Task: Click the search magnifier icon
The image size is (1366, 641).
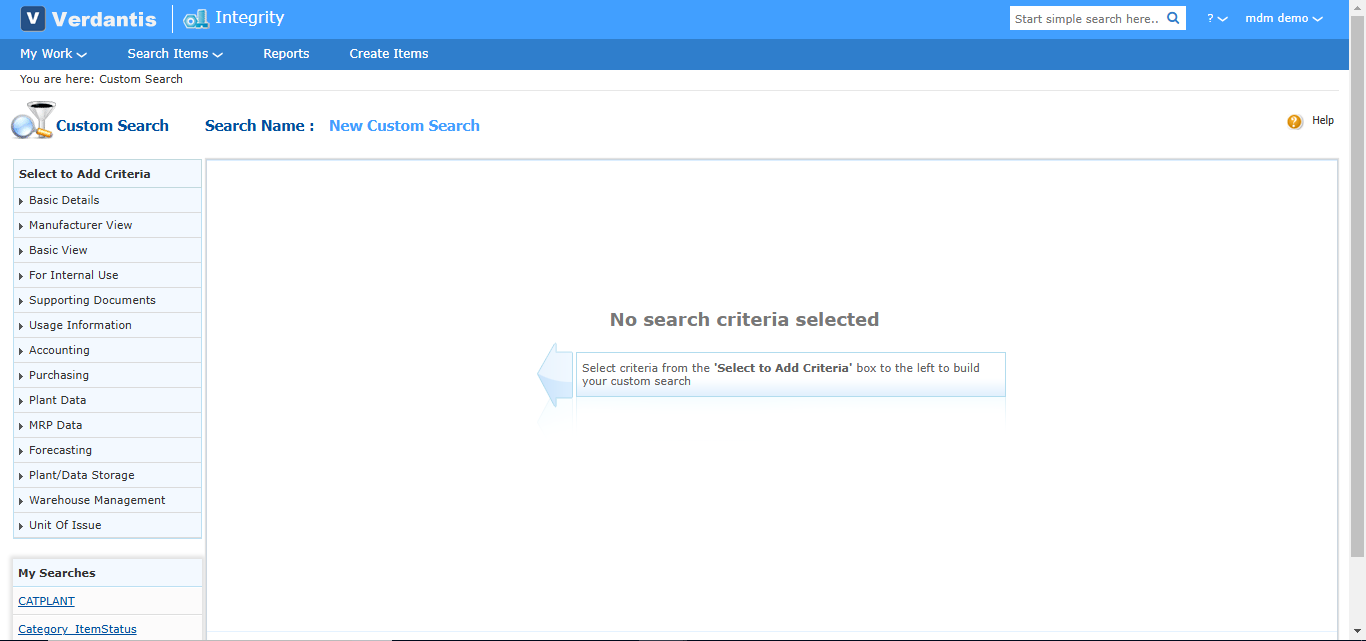Action: [x=1173, y=18]
